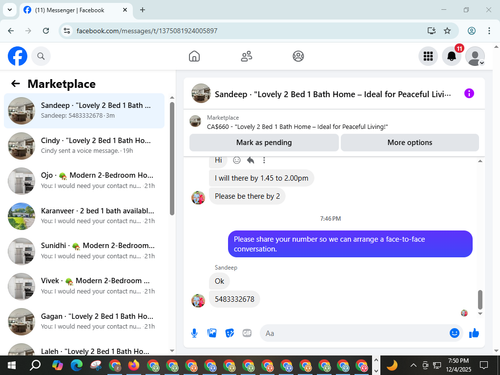Reply to the Hi message with arrow icon
Screen dimensions: 500x375
coord(250,160)
